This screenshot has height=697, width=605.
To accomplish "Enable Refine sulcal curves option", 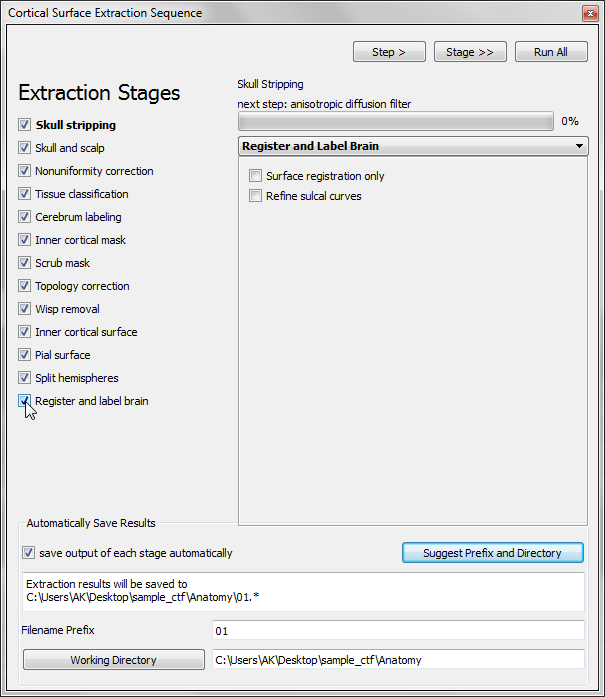I will 256,196.
